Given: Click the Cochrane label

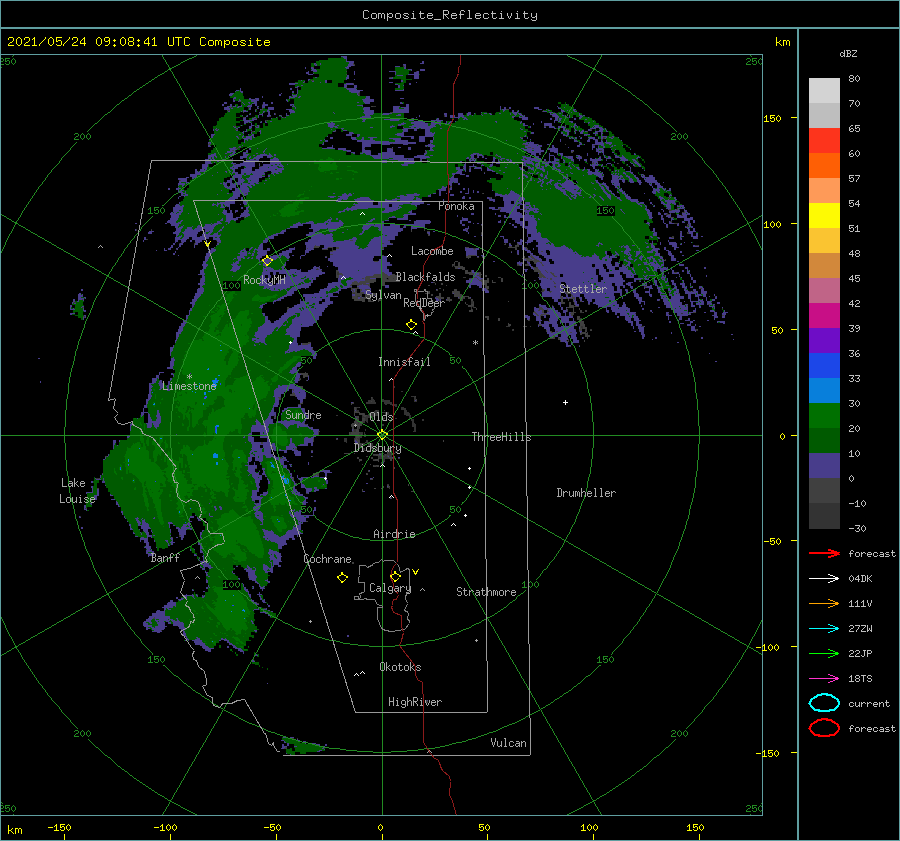Looking at the screenshot, I should [327, 559].
